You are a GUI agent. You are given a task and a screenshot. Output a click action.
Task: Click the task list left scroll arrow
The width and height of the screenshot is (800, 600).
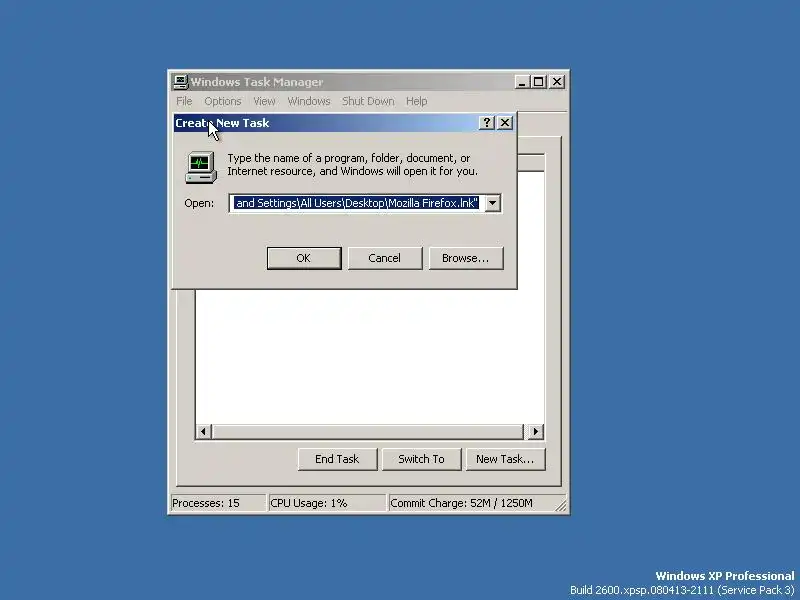204,432
